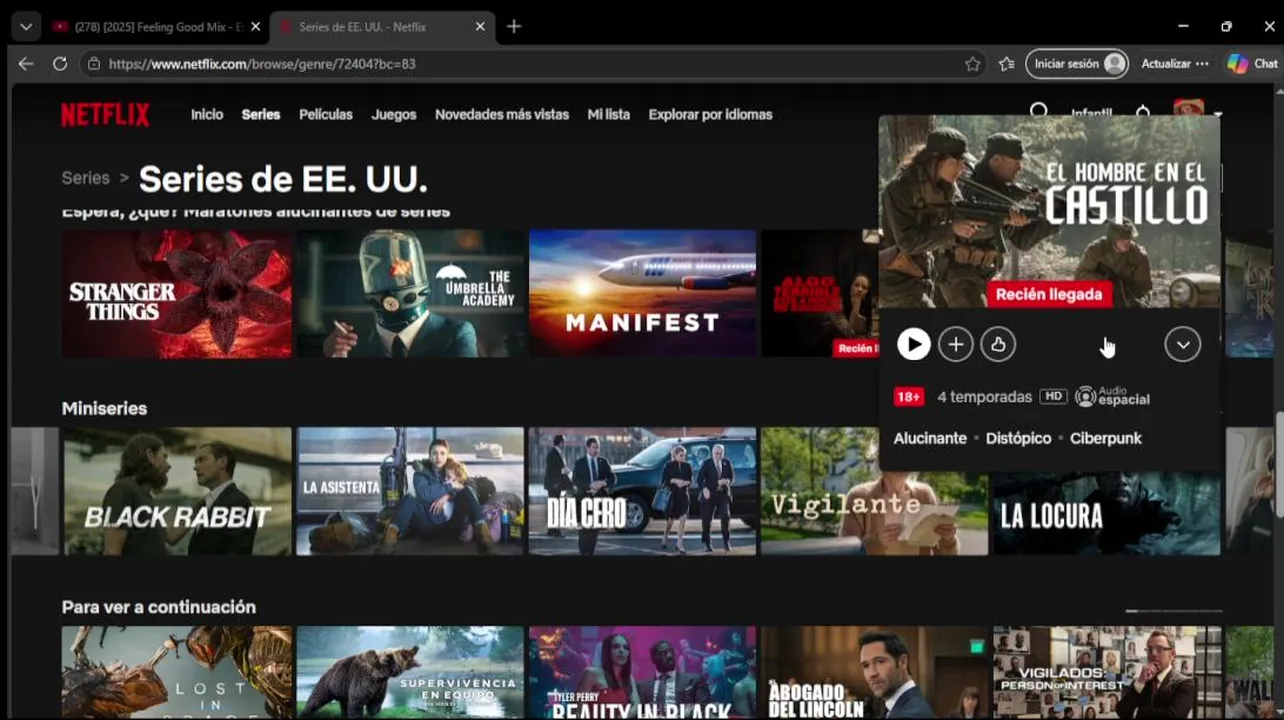
Task: Open La Asistenta thumbnail
Action: click(410, 491)
